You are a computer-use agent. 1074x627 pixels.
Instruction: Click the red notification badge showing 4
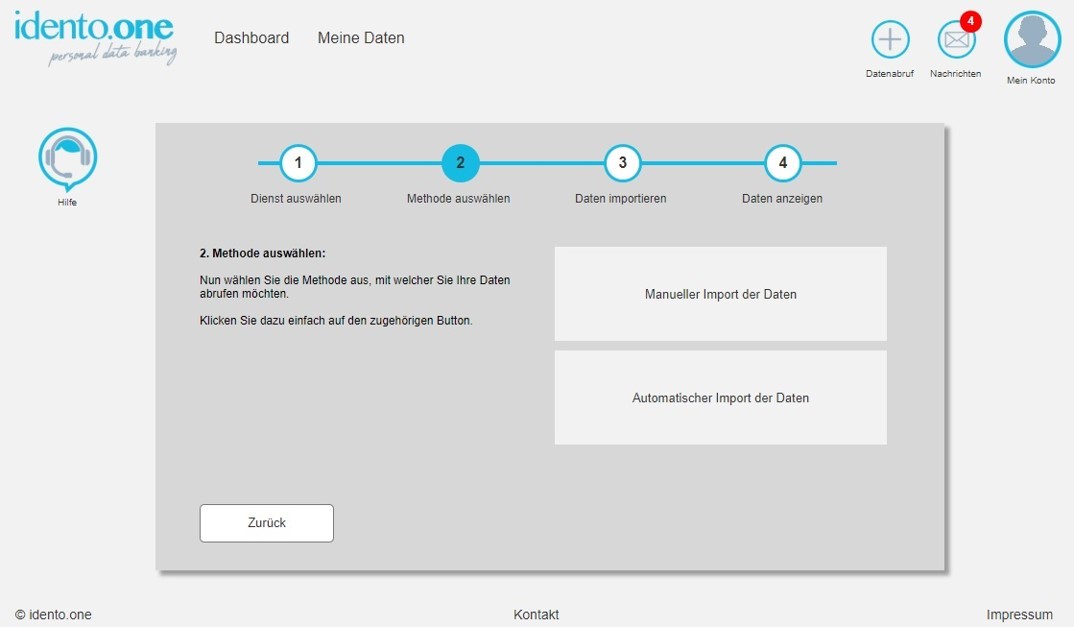970,22
